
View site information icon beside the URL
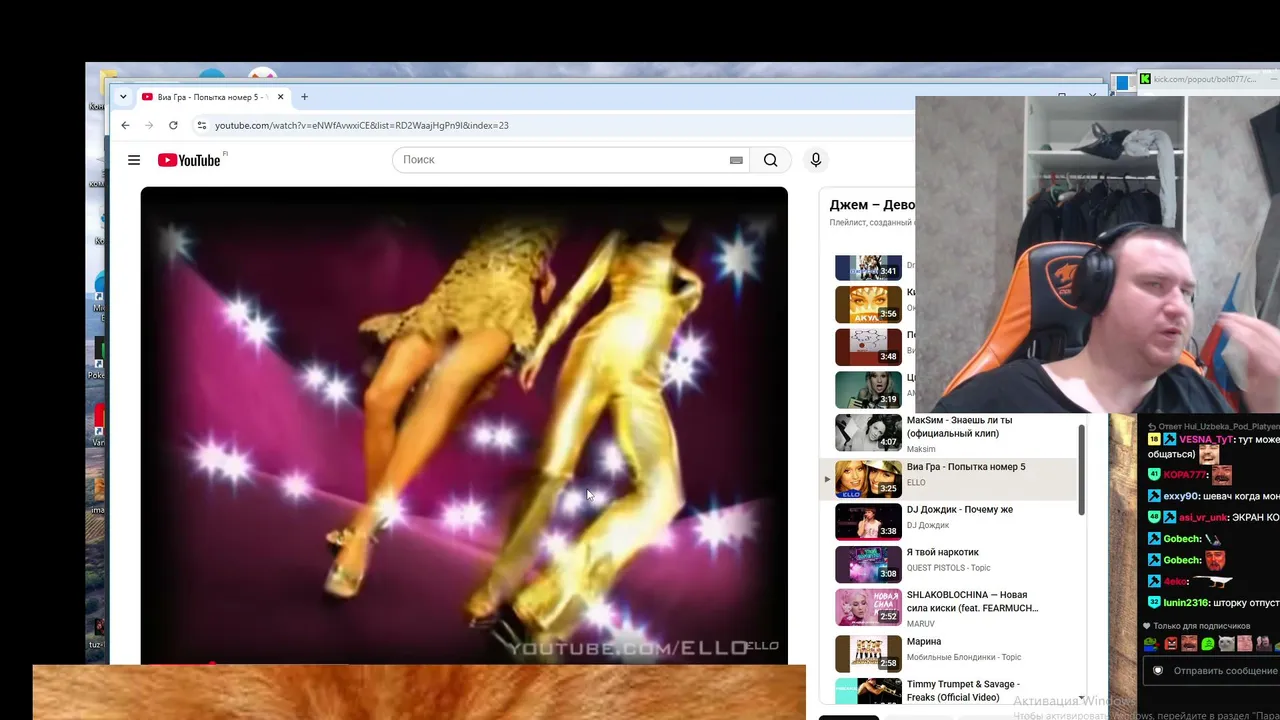pyautogui.click(x=201, y=125)
